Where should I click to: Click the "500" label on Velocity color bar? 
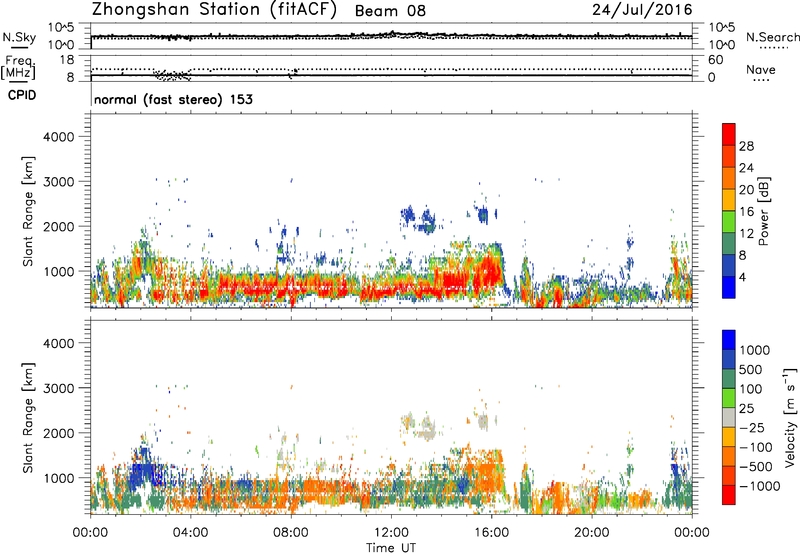coord(751,370)
